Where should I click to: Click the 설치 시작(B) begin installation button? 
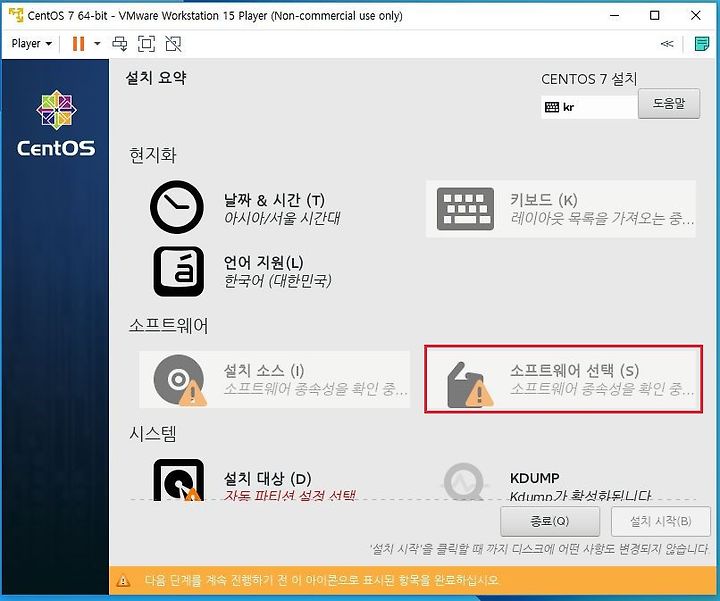click(x=660, y=521)
